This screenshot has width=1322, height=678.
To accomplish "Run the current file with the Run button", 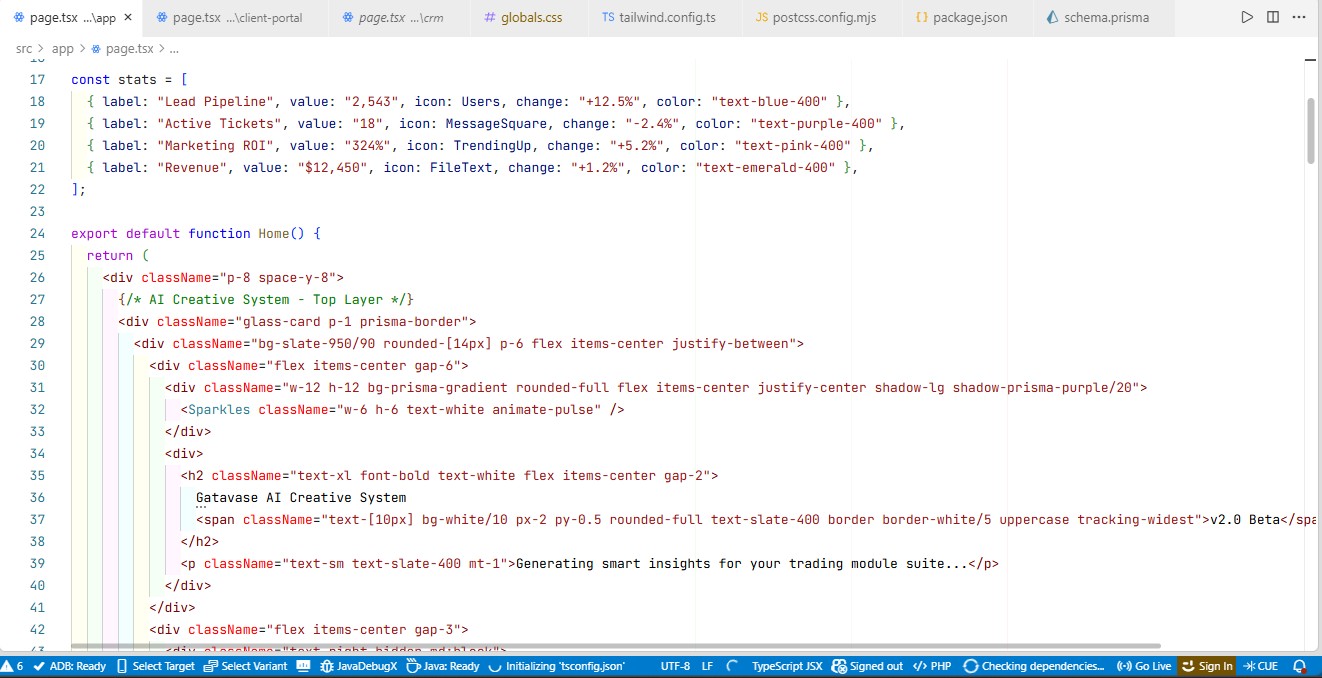I will (1247, 16).
